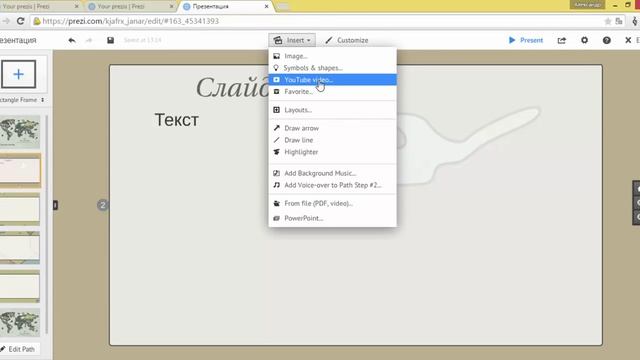Click the PowerPoint import icon
Screen dimensions: 640x360
pos(276,218)
